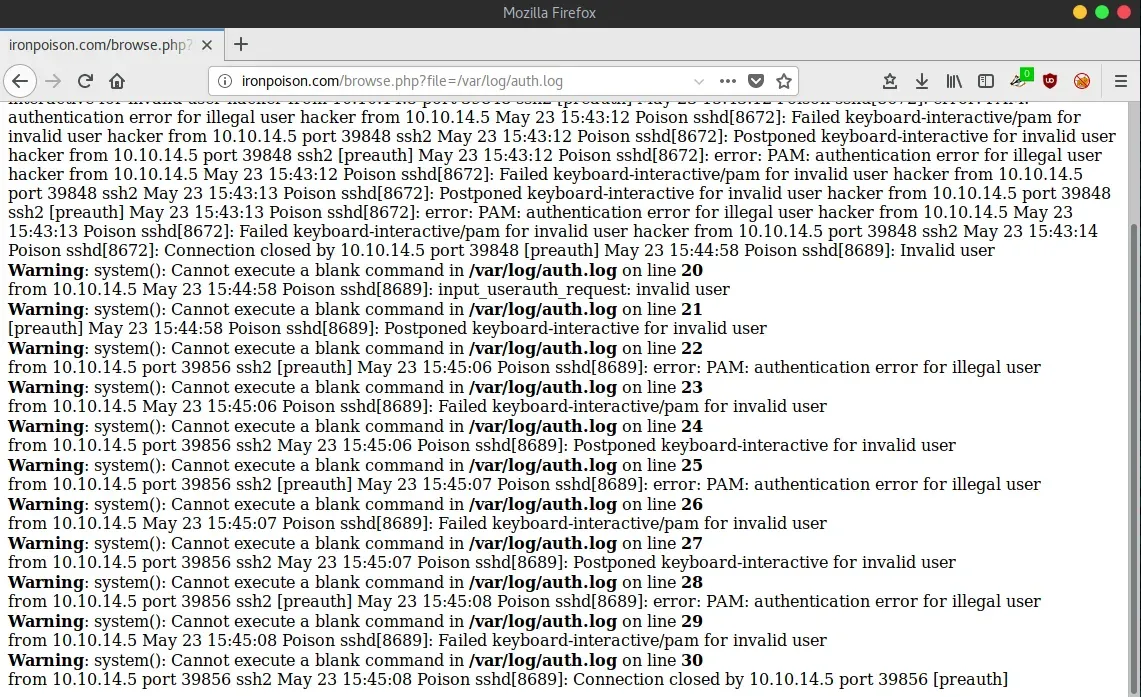1141x697 pixels.
Task: Click the page's vertical scrollbar
Action: pyautogui.click(x=1132, y=400)
